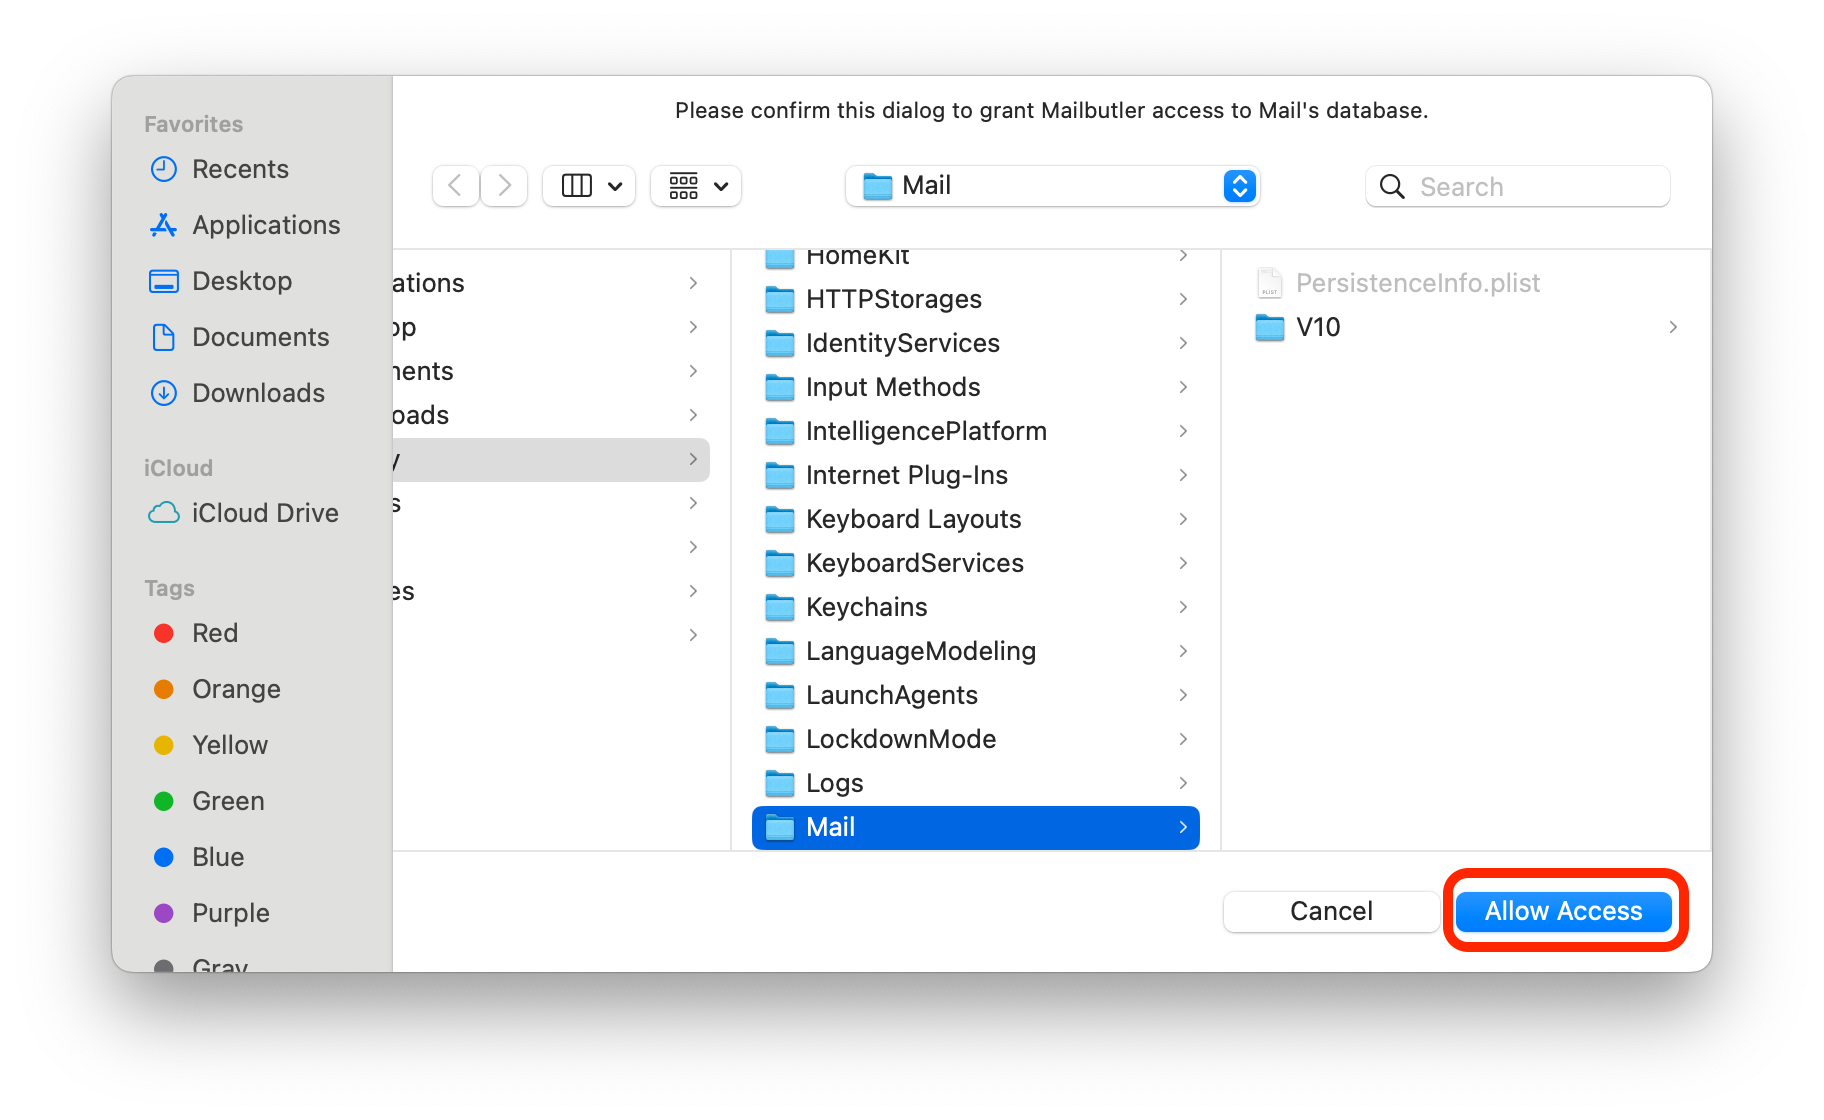Open the Mail location path popup
This screenshot has height=1120, width=1824.
(x=1052, y=186)
